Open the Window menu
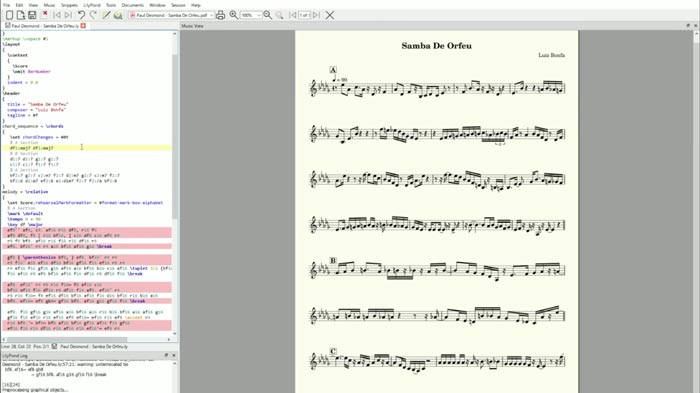700x393 pixels. pyautogui.click(x=157, y=5)
